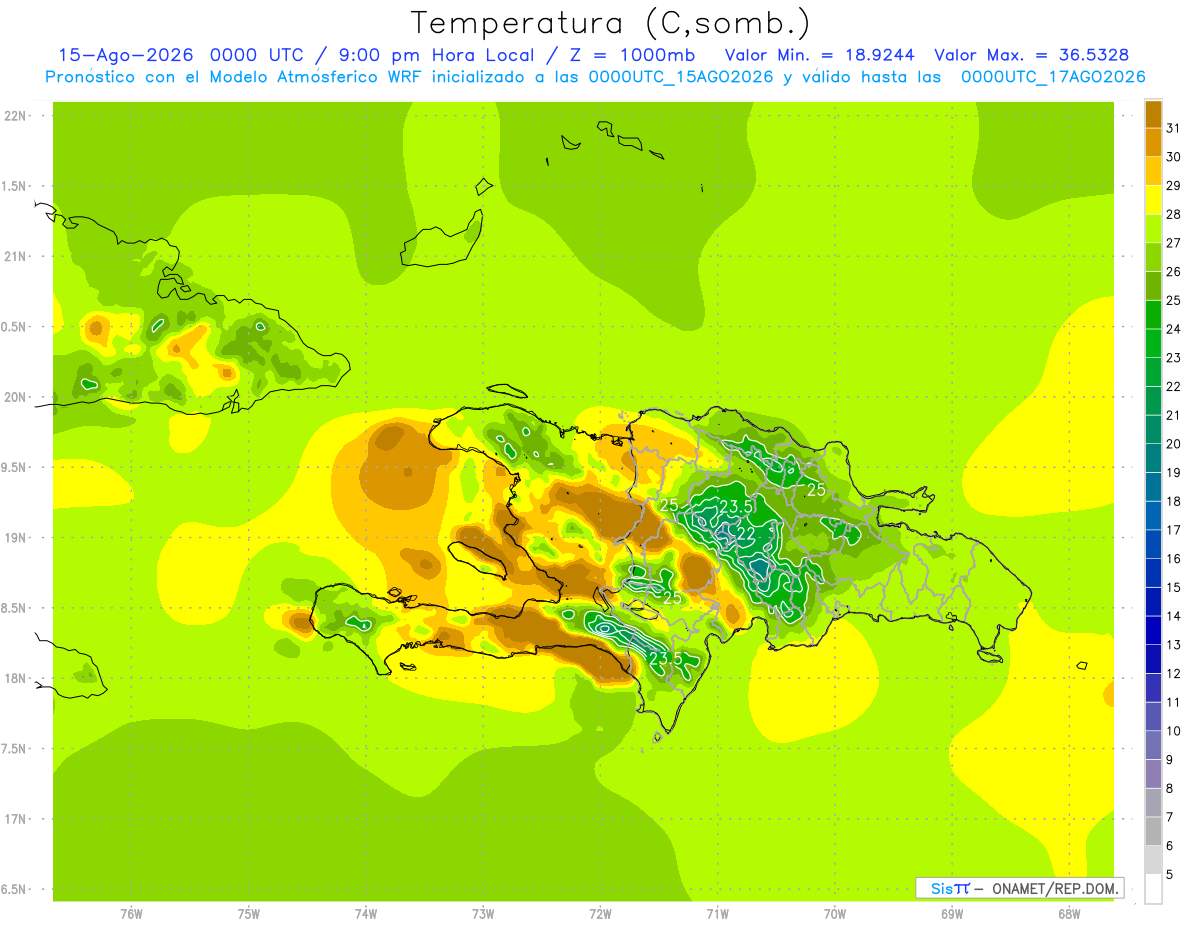
Task: Pick the teal swatch between 19 and 20
Action: click(x=1153, y=458)
